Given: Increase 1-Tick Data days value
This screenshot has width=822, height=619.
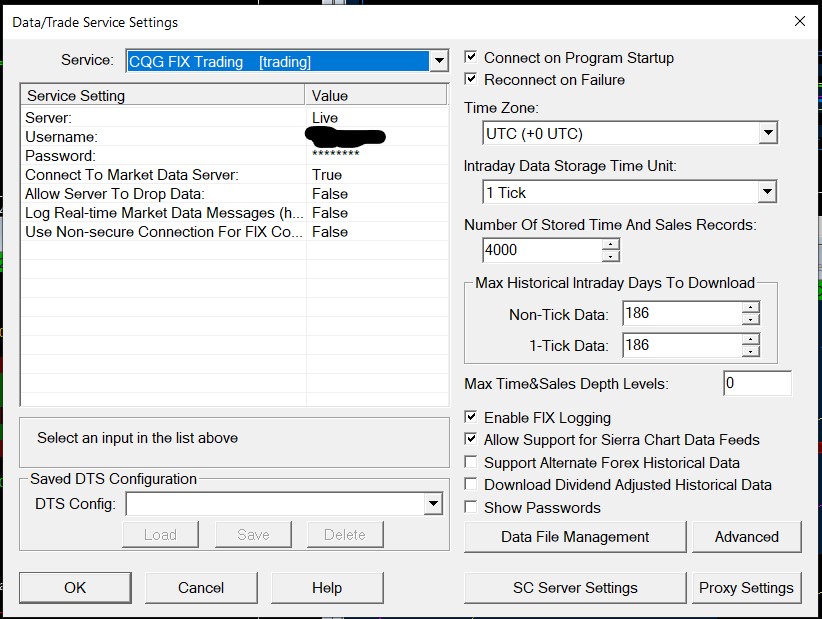Looking at the screenshot, I should (x=751, y=340).
